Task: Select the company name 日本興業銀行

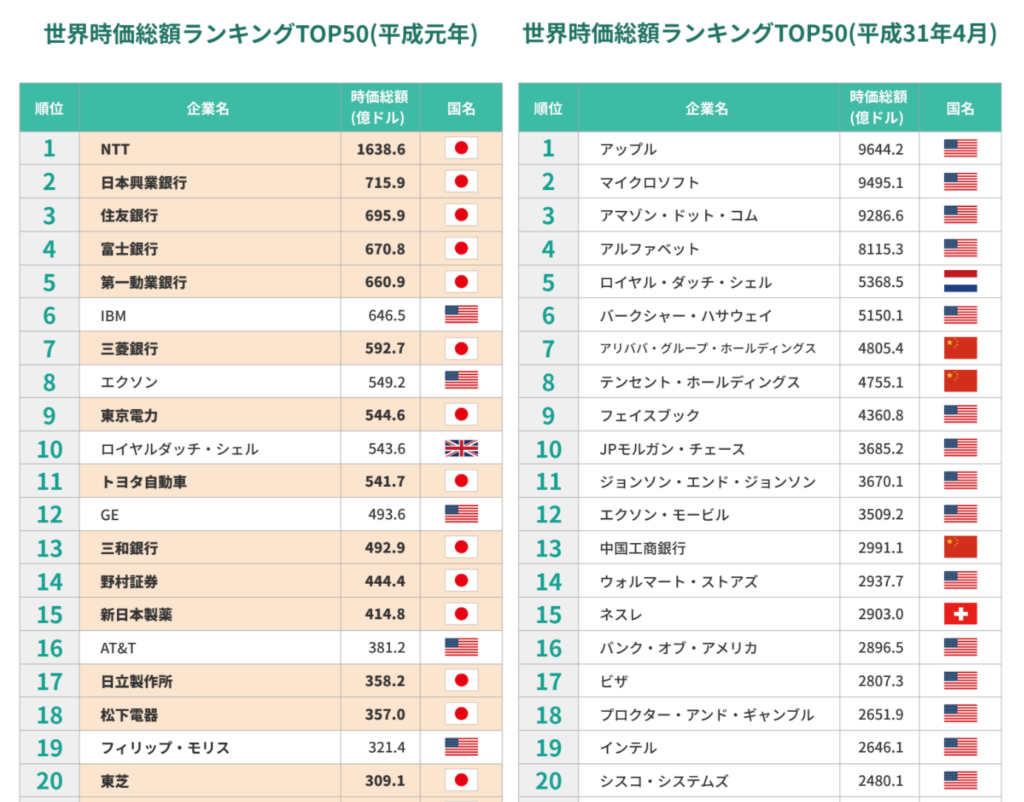Action: coord(144,183)
